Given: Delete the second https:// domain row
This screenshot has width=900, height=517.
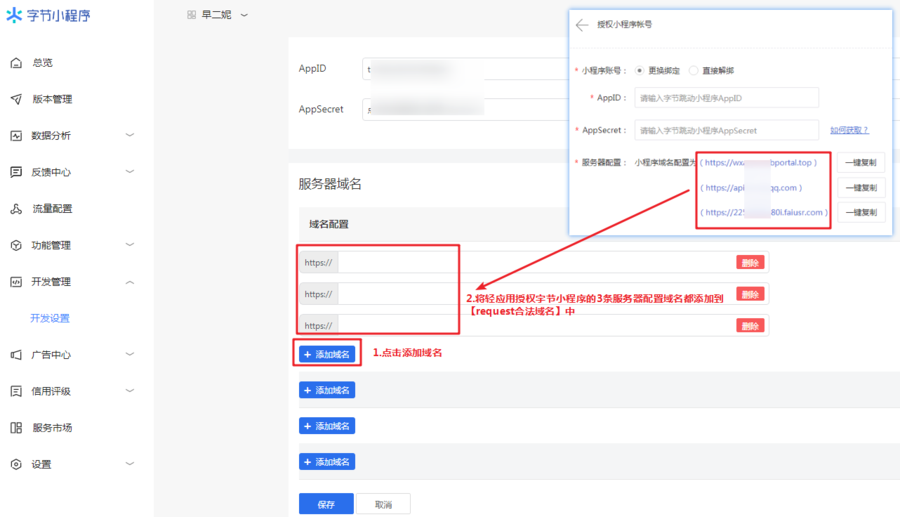Looking at the screenshot, I should (750, 294).
